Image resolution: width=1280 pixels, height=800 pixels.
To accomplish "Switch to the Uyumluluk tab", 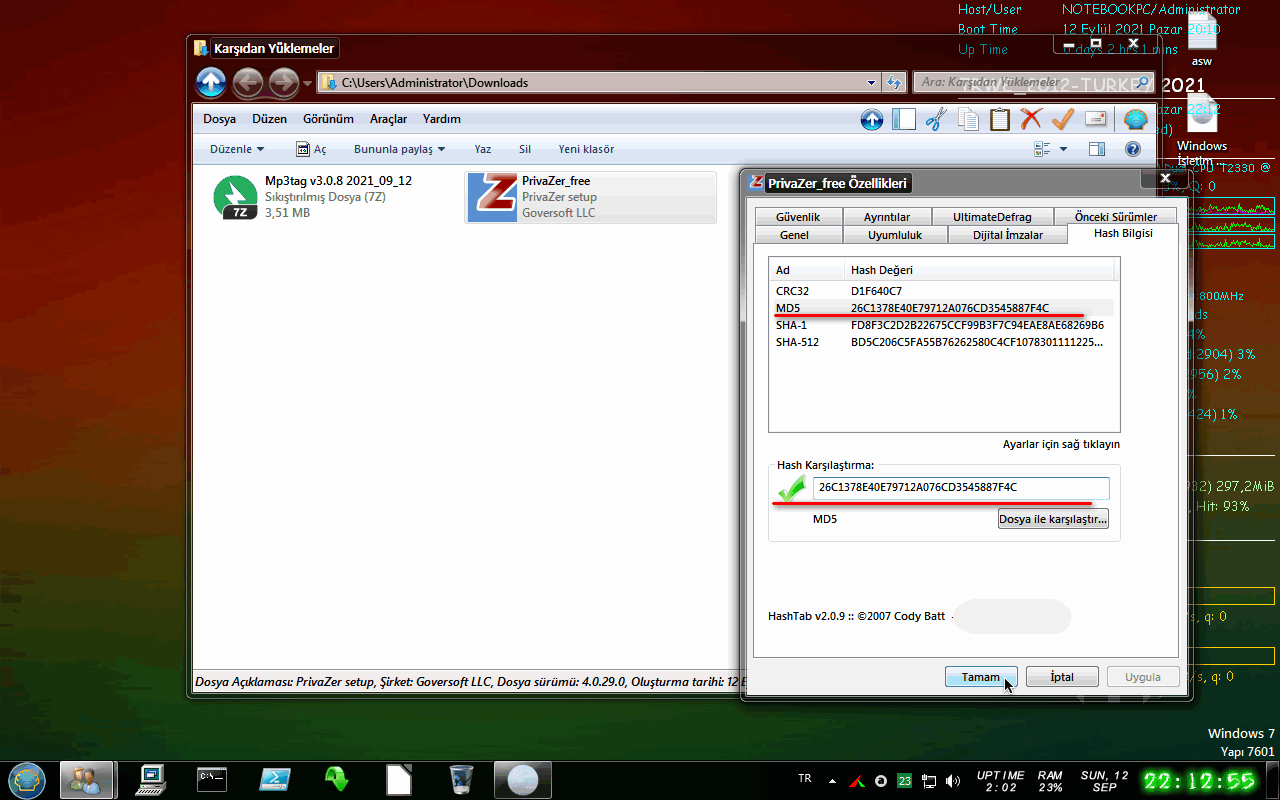I will pos(895,235).
